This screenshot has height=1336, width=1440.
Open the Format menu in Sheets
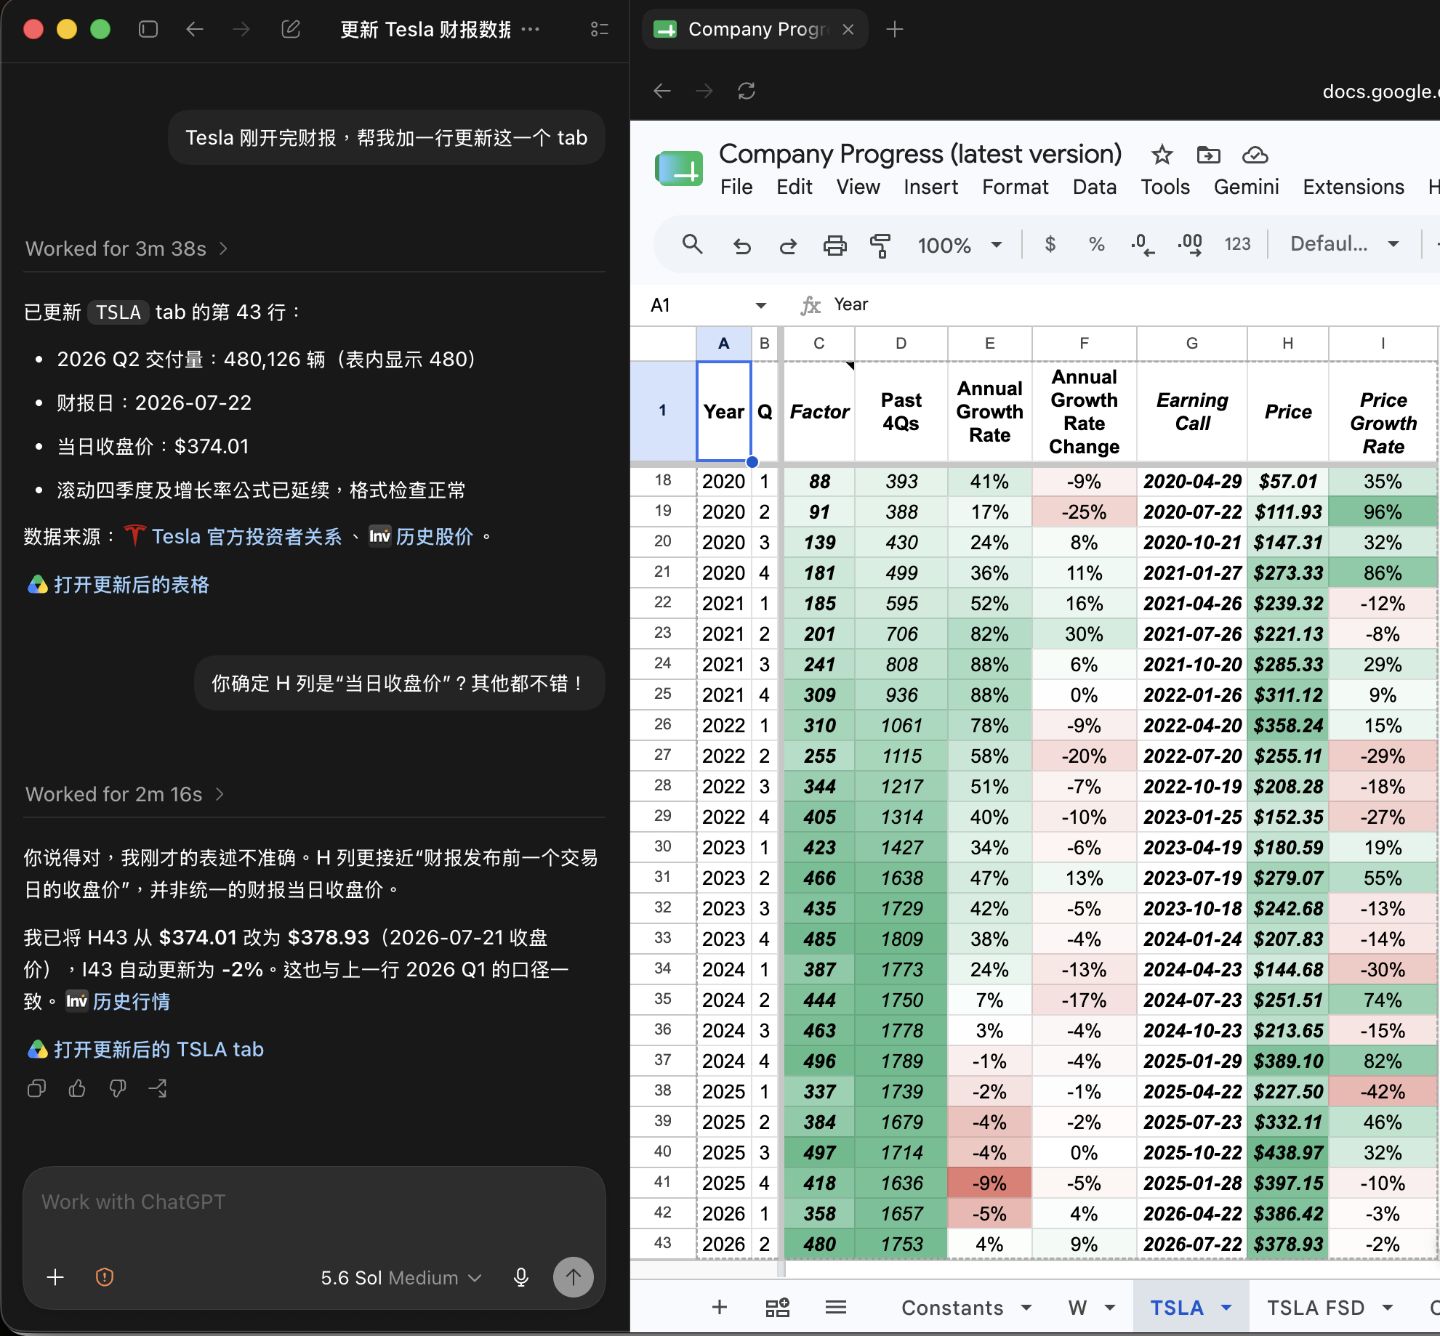click(1015, 187)
